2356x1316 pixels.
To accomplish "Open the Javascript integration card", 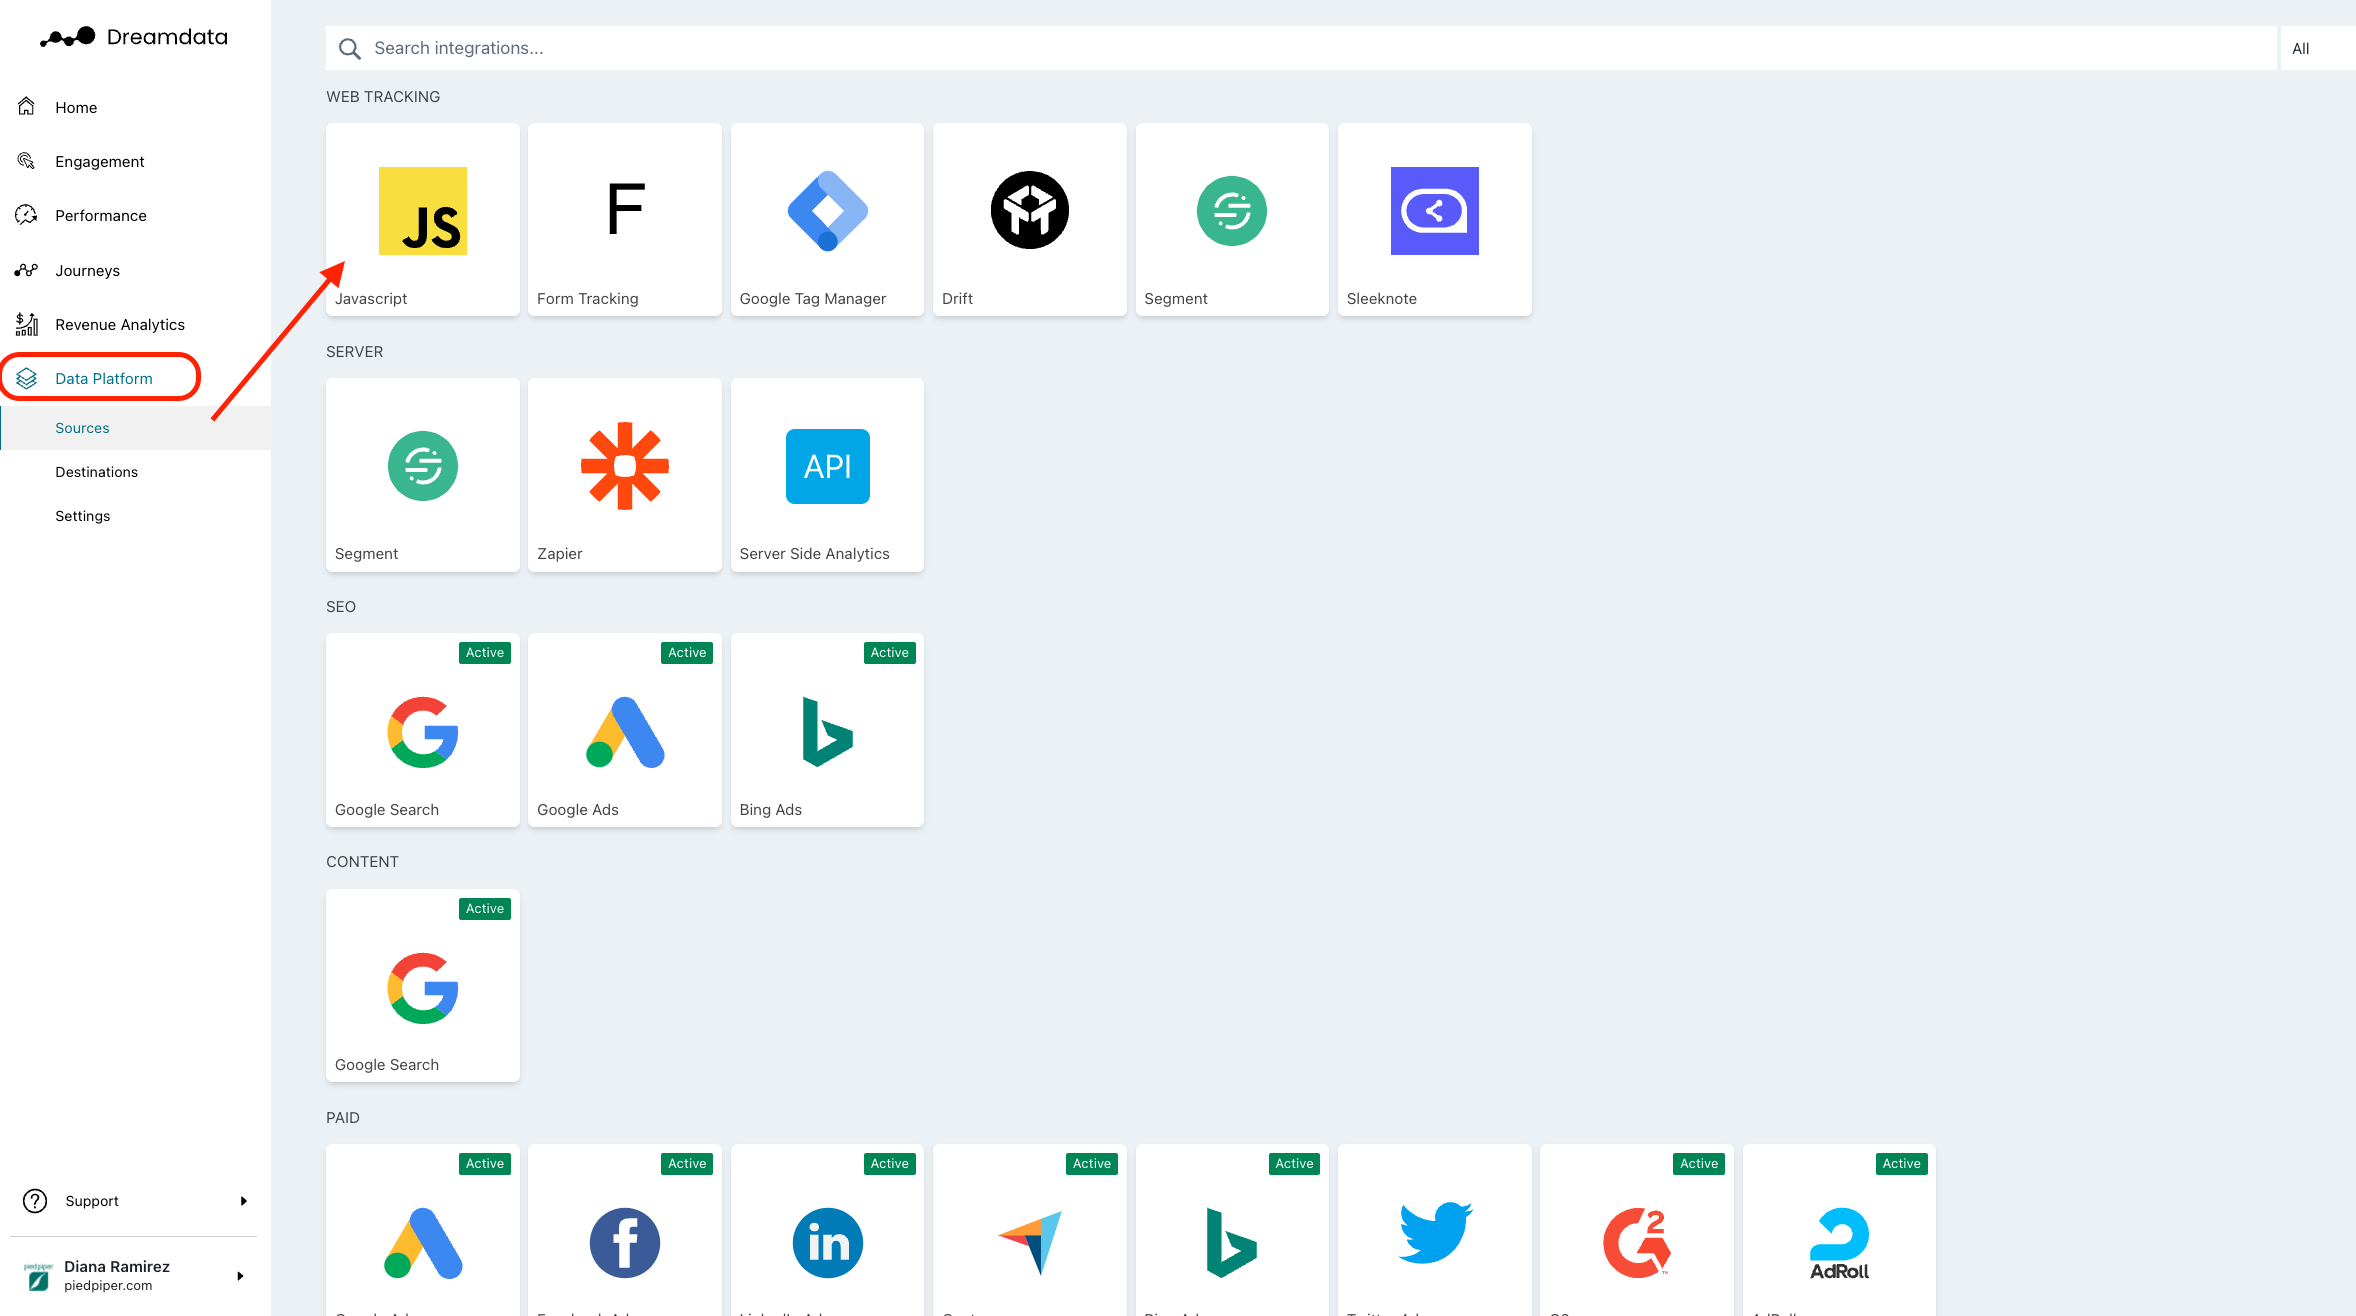I will click(x=422, y=220).
